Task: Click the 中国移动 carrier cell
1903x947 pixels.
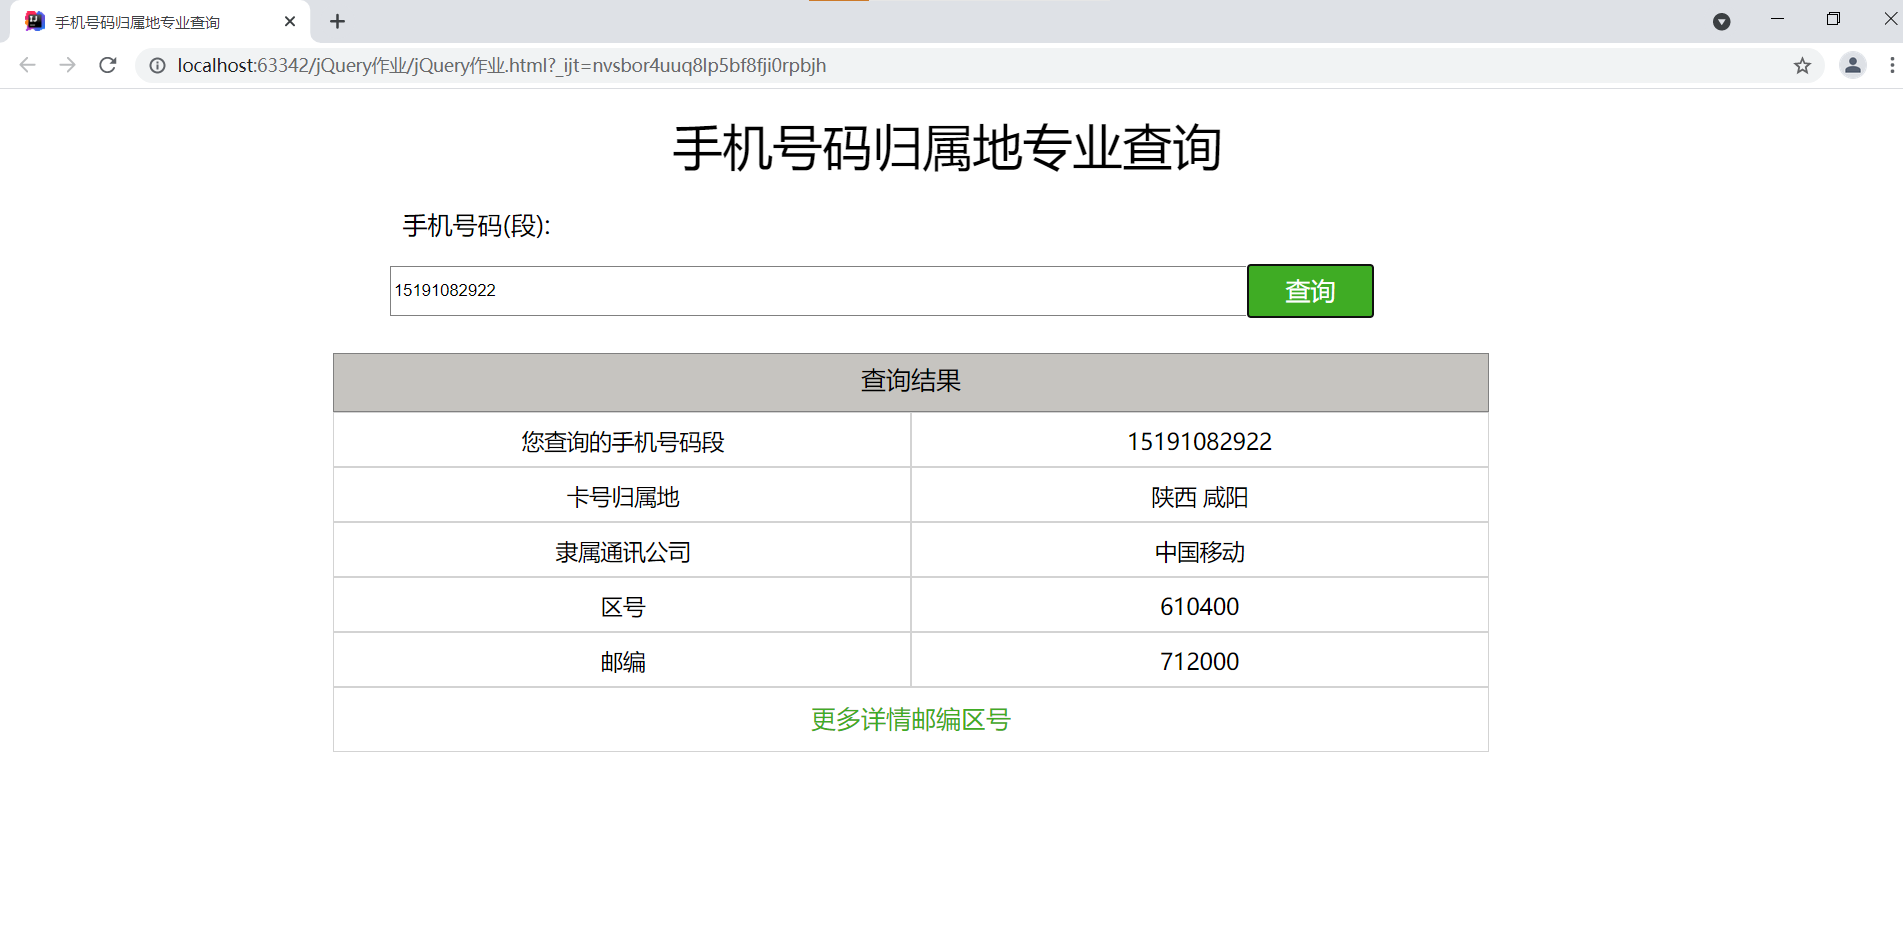Action: [x=1200, y=552]
